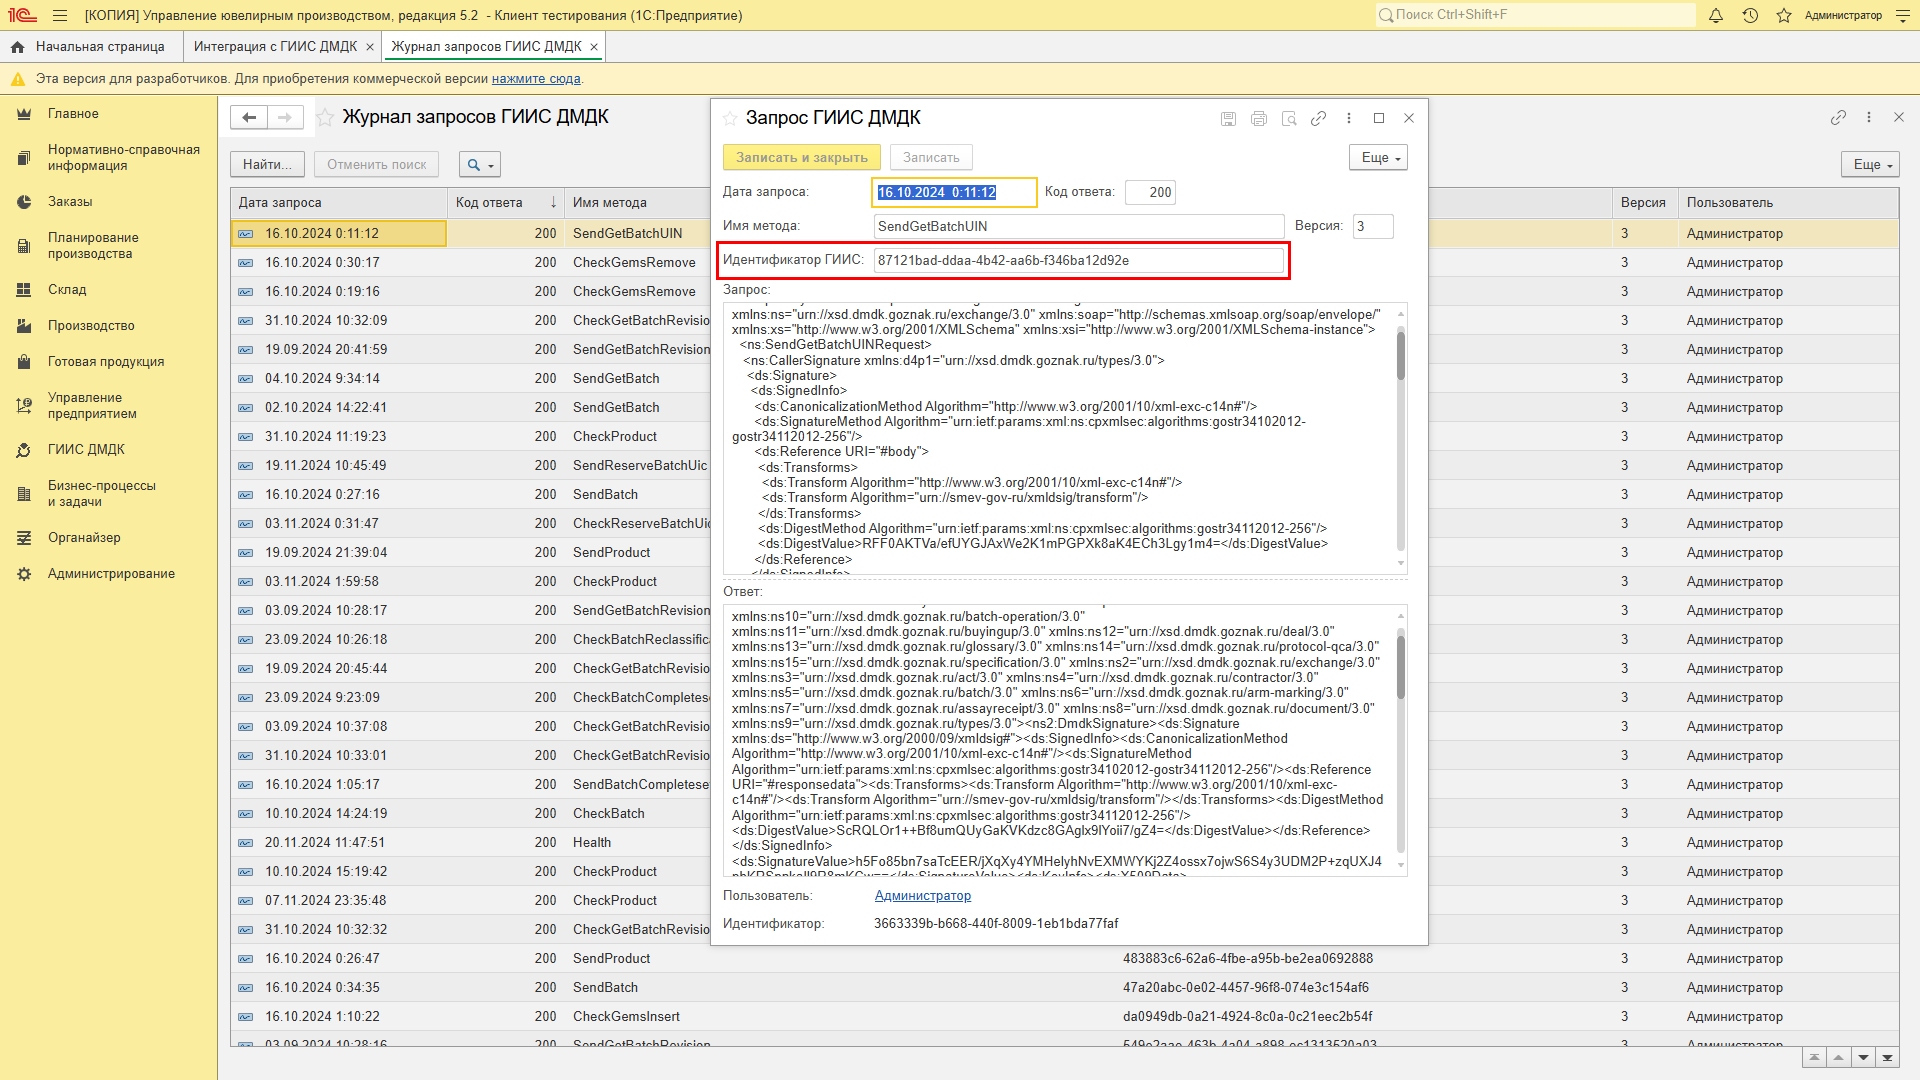Open three-dots menu of journal window
1920x1080 pixels.
(x=1869, y=117)
